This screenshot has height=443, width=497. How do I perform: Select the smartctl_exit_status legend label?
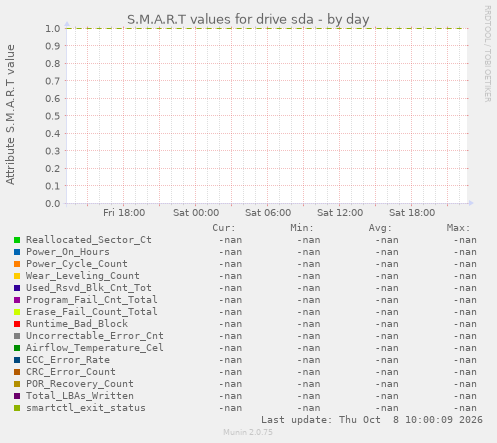86,408
